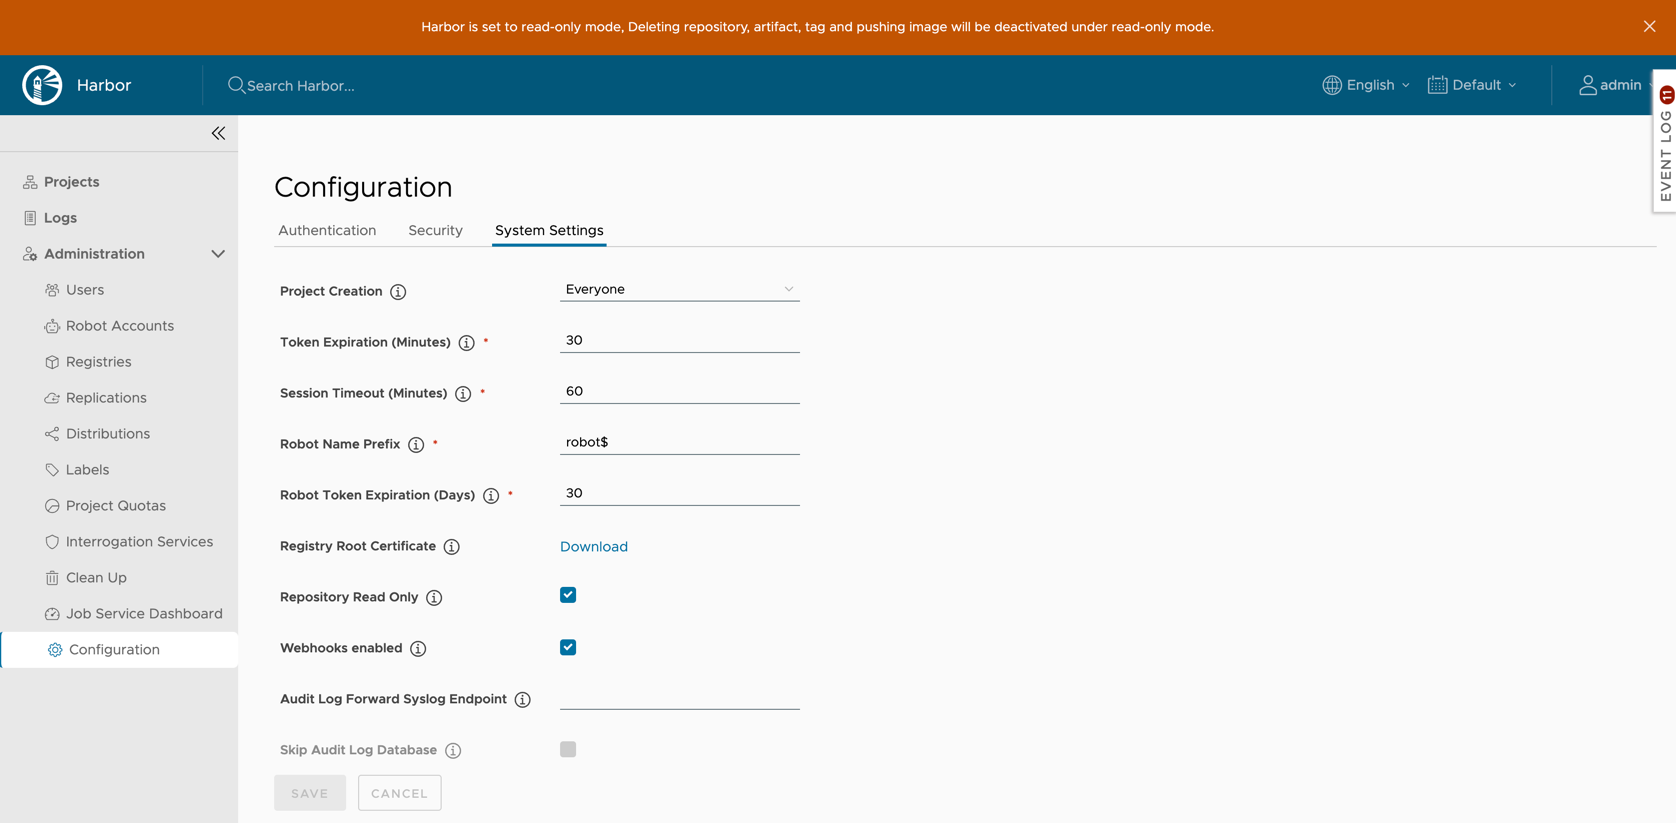Click info icon next to Webhooks enabled
The width and height of the screenshot is (1676, 823).
pos(418,649)
